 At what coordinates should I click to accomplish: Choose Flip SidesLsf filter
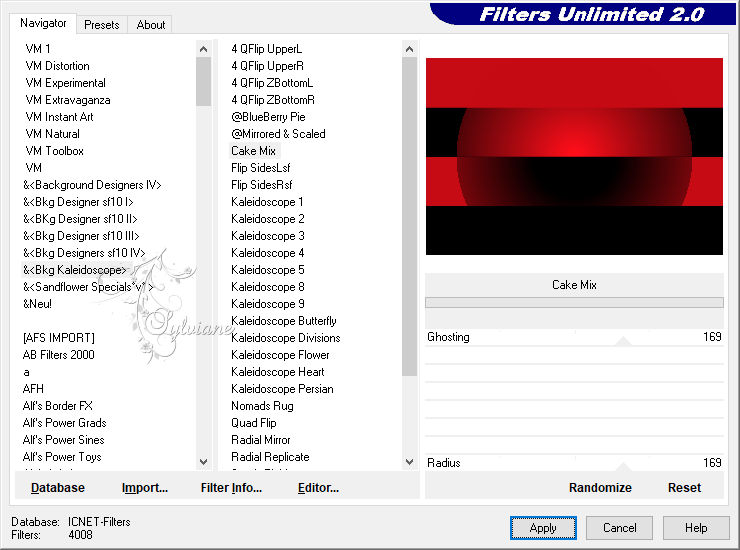click(x=261, y=168)
